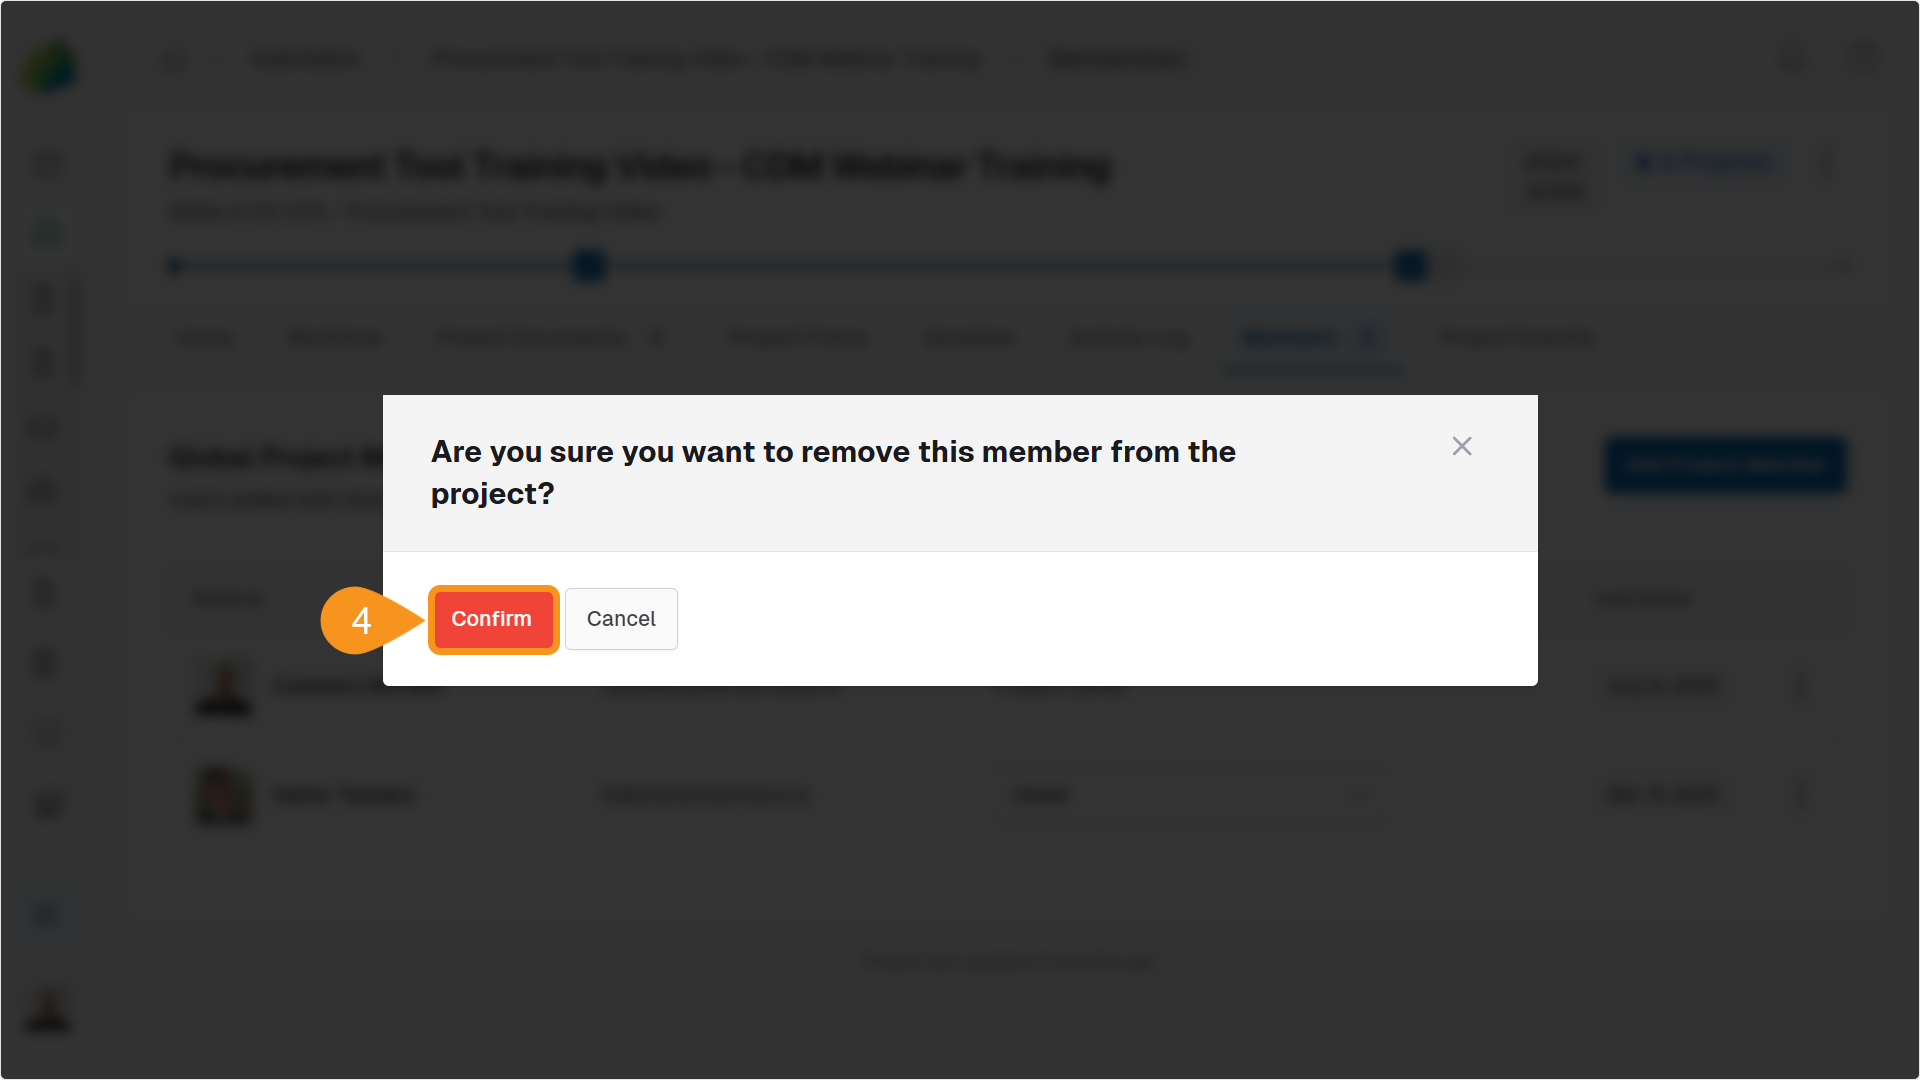Select the green highlighted icon in the left sidebar
Screen dimensions: 1920x1080
[46, 231]
